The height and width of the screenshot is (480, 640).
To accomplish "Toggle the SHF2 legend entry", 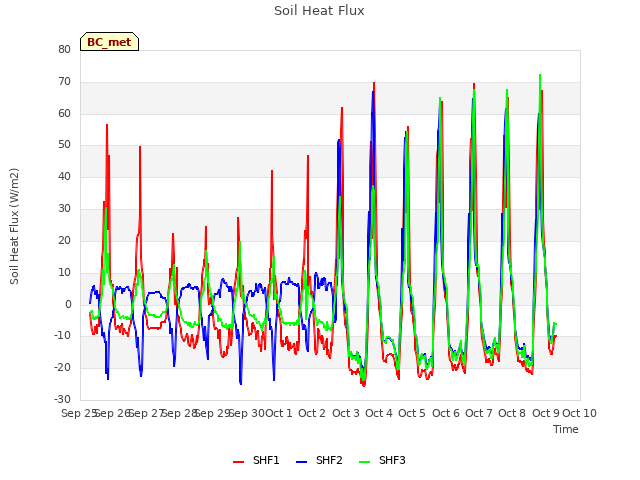I will tap(319, 460).
